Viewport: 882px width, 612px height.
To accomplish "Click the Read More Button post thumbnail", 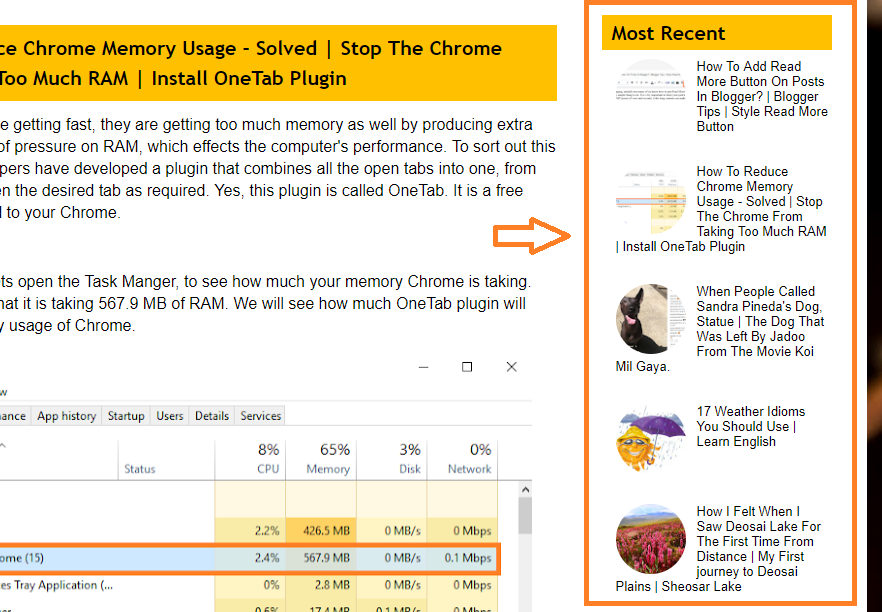I will [651, 94].
